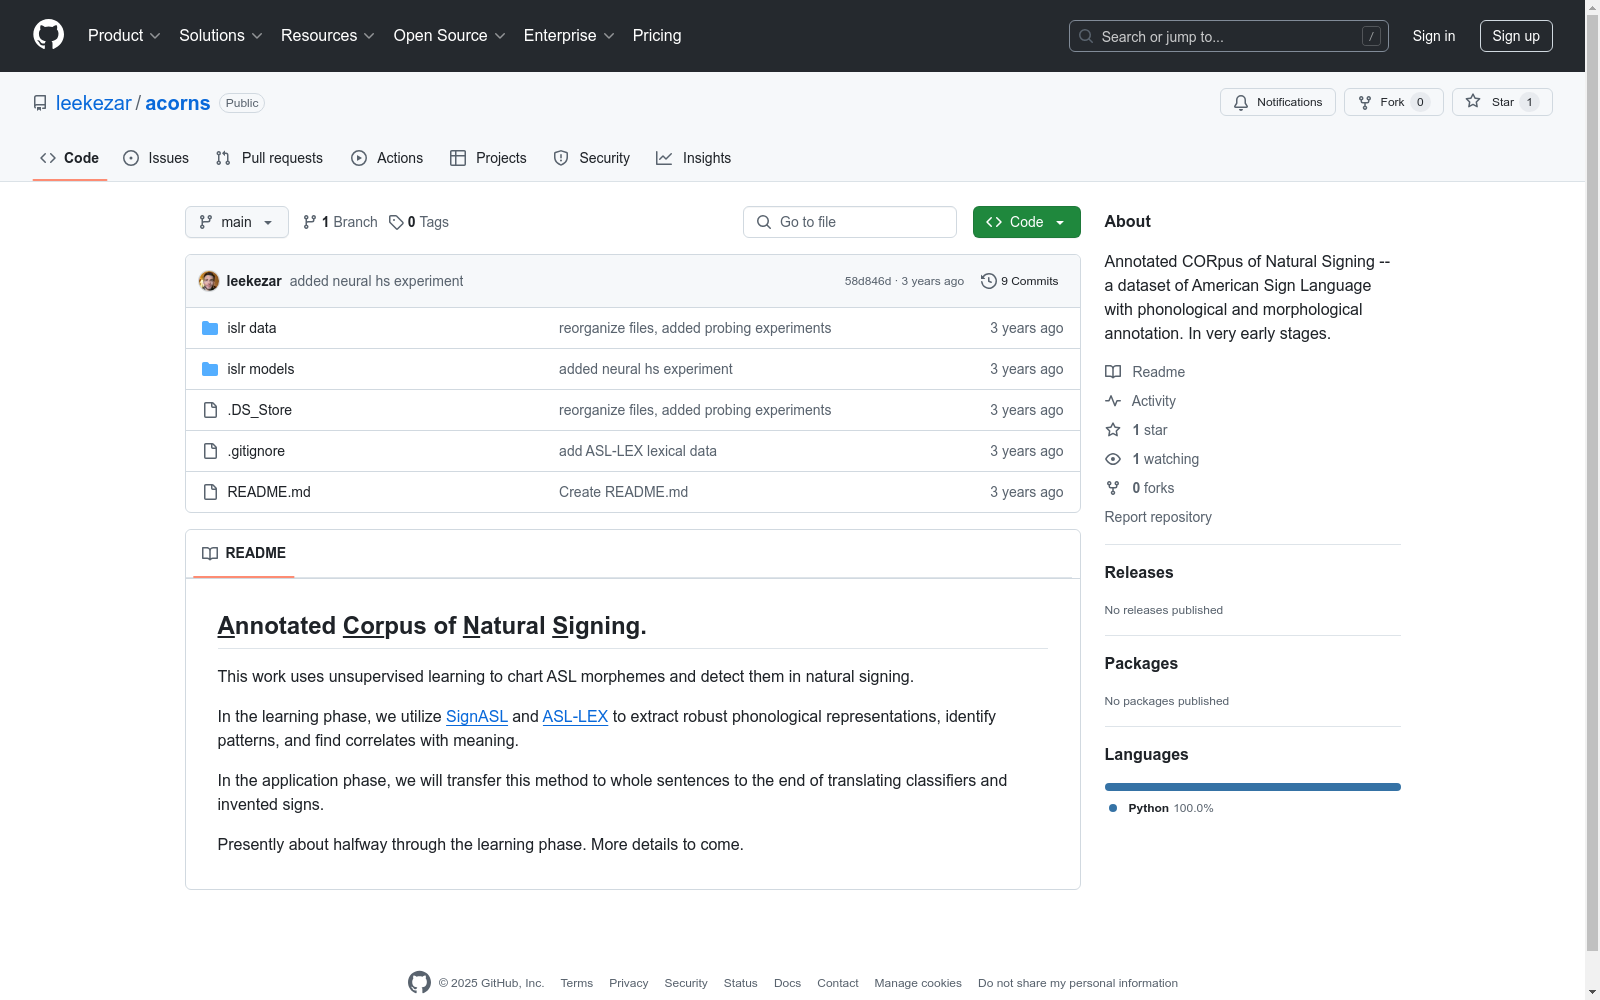Star the acorns repository

[1502, 102]
